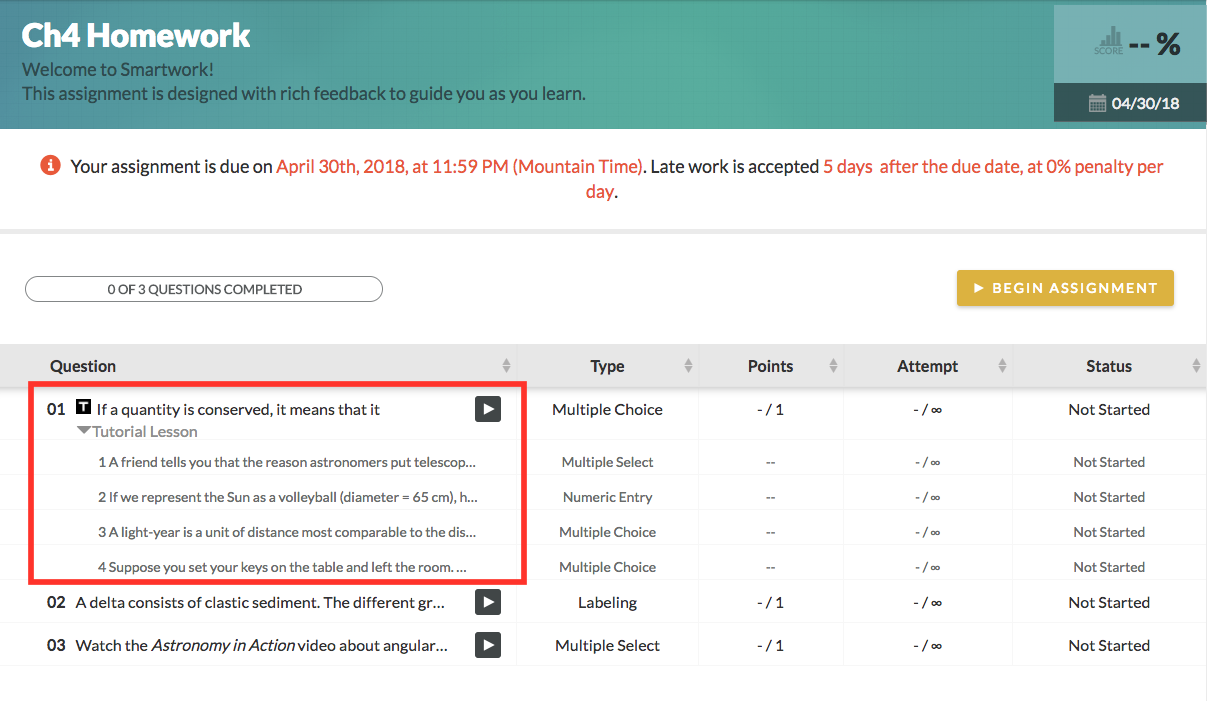The width and height of the screenshot is (1207, 701).
Task: Click the black T tutorial icon
Action: pyautogui.click(x=84, y=407)
